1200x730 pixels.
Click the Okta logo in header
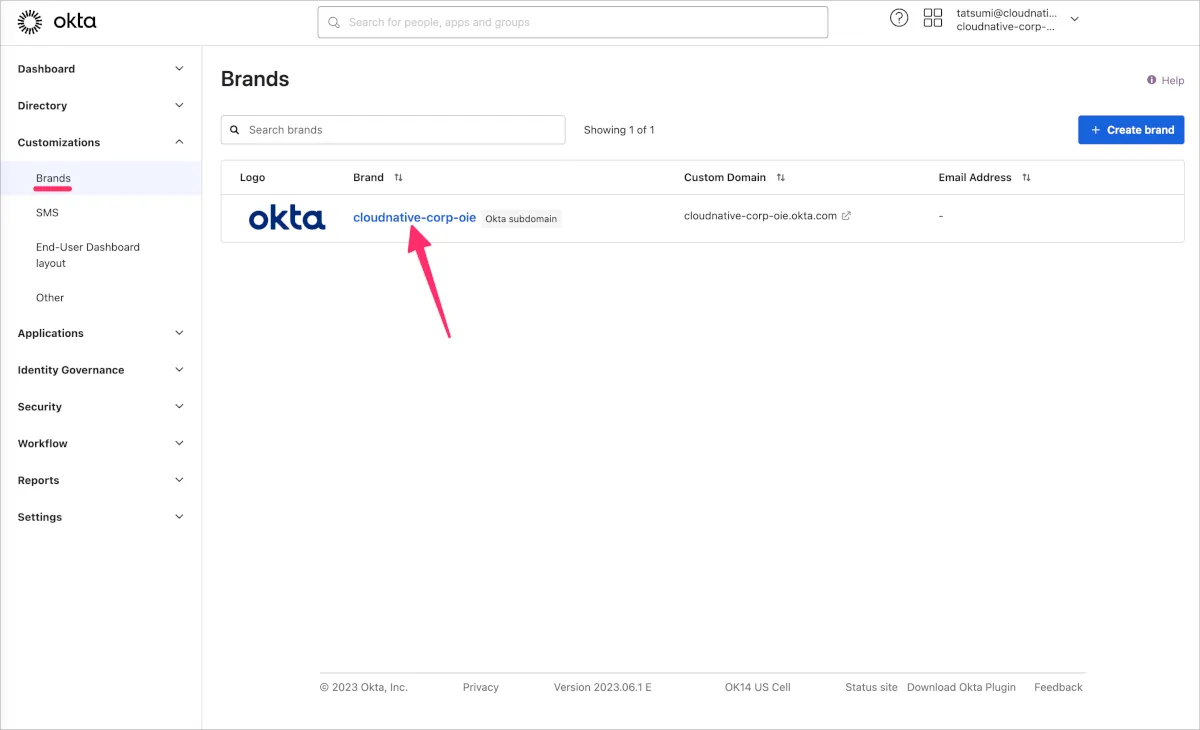[x=57, y=21]
